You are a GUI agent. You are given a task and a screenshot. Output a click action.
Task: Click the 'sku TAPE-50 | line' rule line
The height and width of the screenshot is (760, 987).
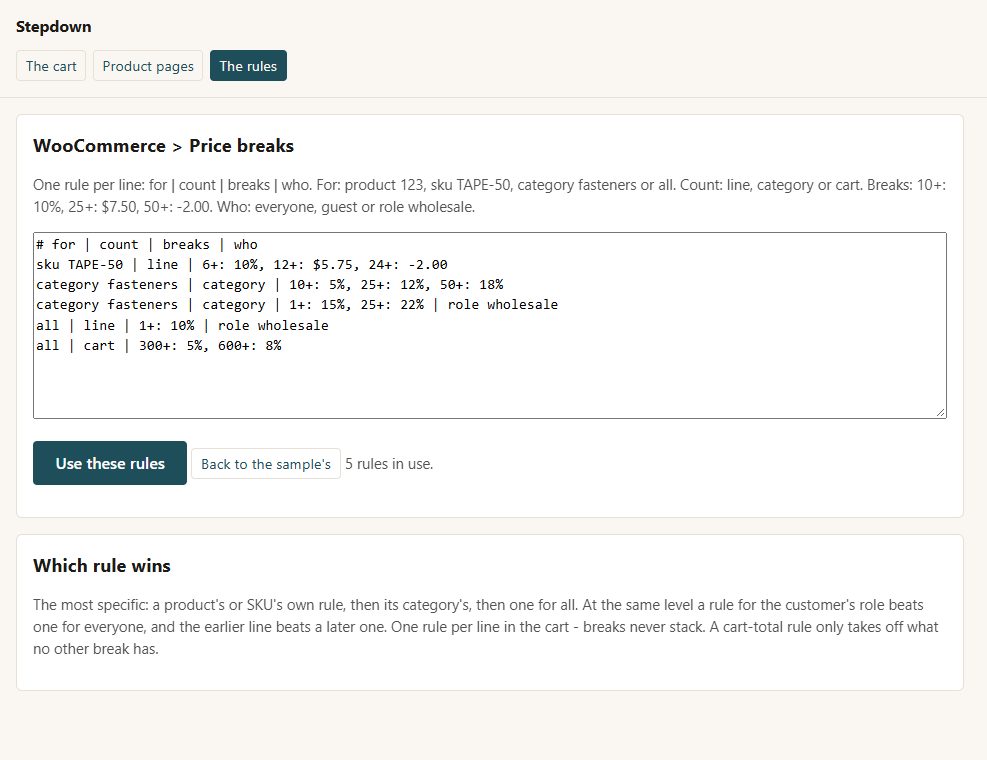[242, 264]
